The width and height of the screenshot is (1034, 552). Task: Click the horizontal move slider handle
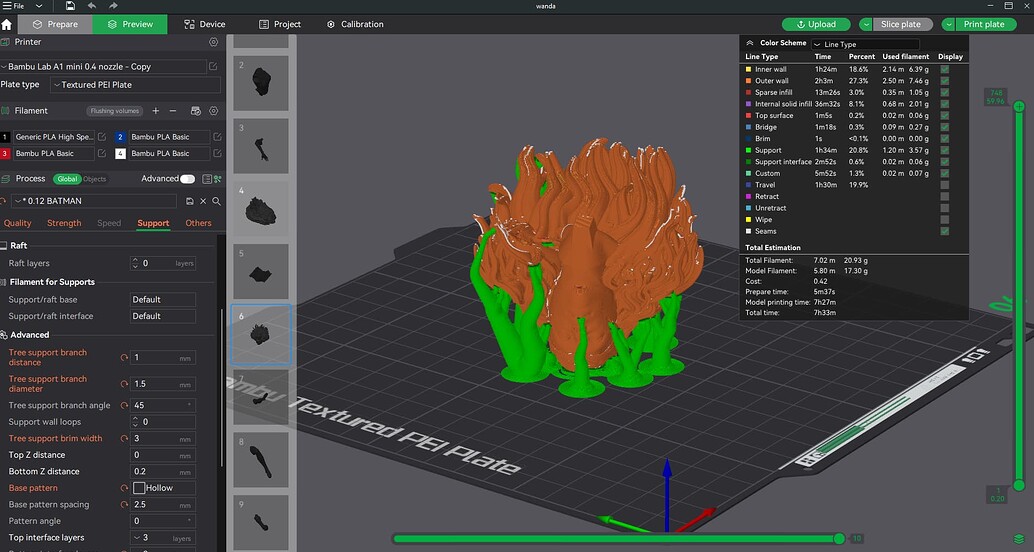[839, 539]
